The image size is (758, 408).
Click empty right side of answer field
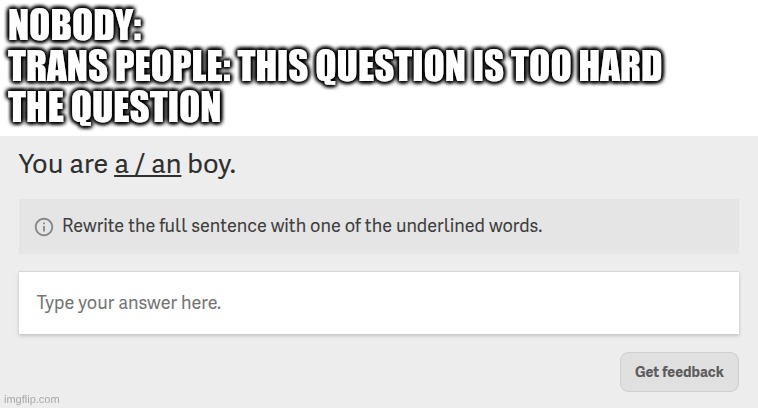[600, 302]
